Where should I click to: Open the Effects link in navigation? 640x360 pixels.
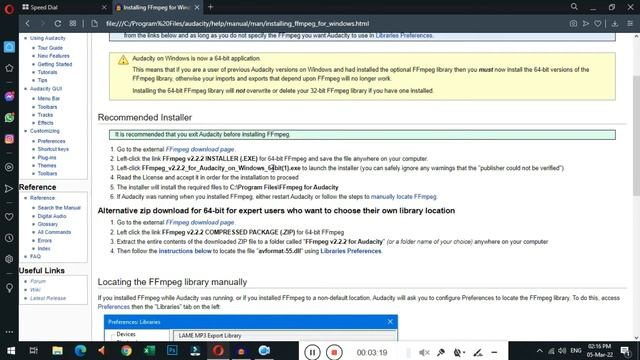[45, 123]
